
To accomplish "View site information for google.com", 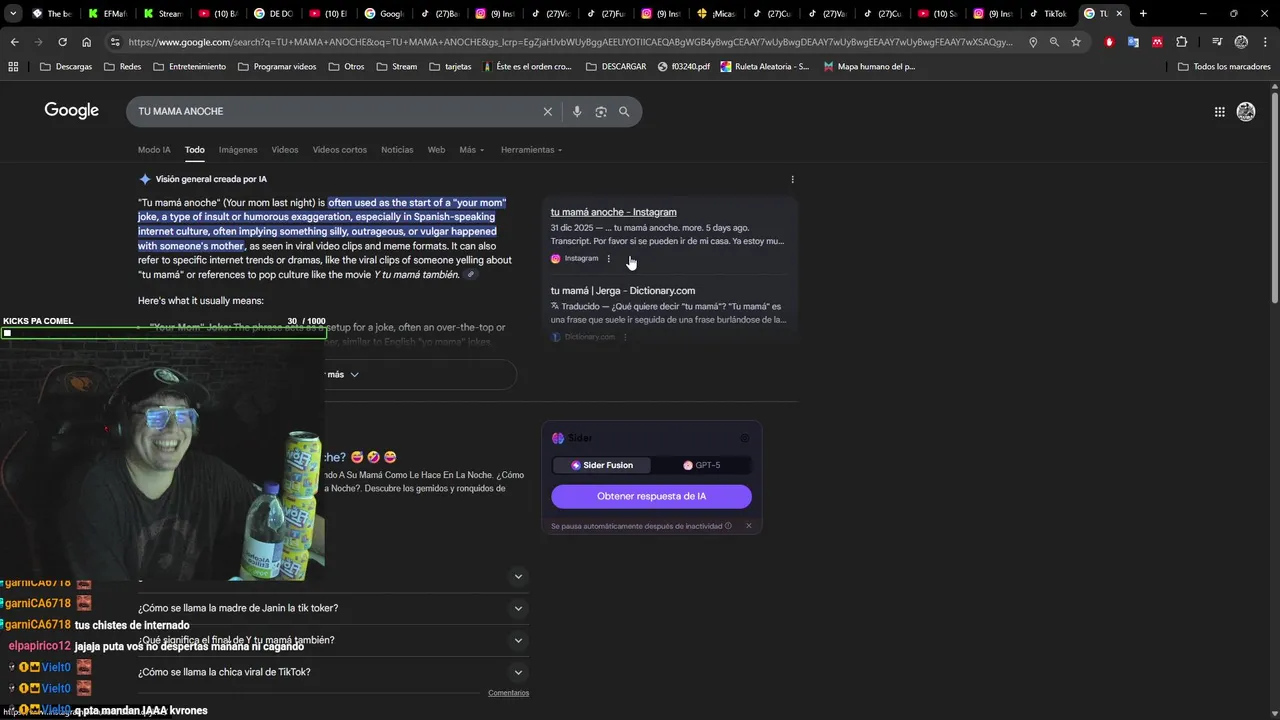I will click(115, 42).
